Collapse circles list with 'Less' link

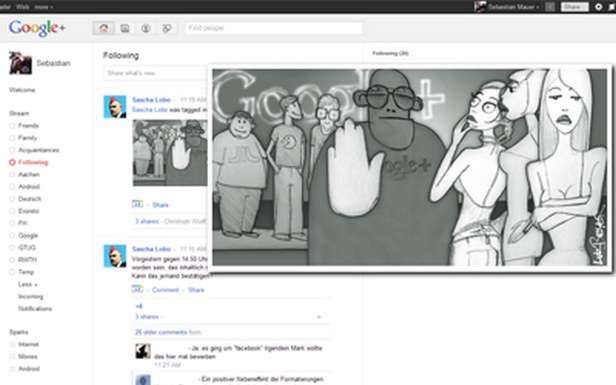point(28,284)
